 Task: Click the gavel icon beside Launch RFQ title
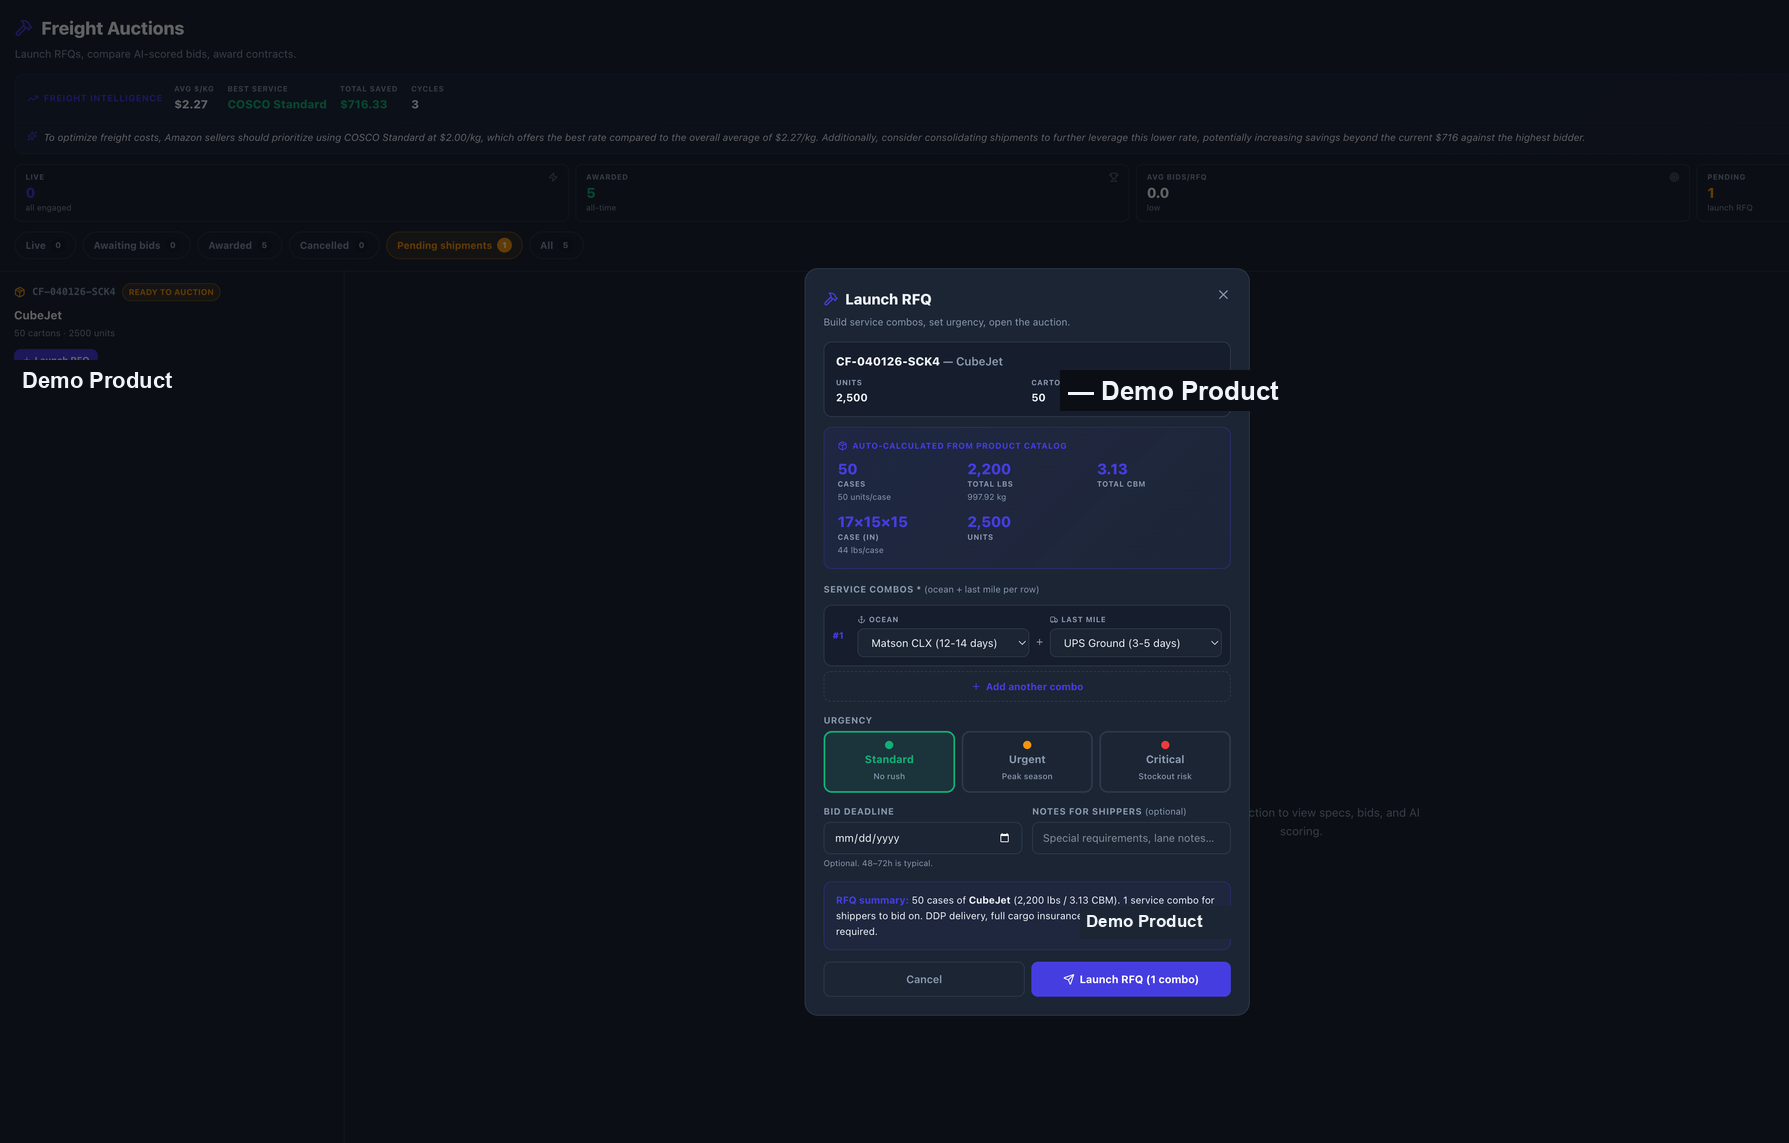click(x=831, y=299)
